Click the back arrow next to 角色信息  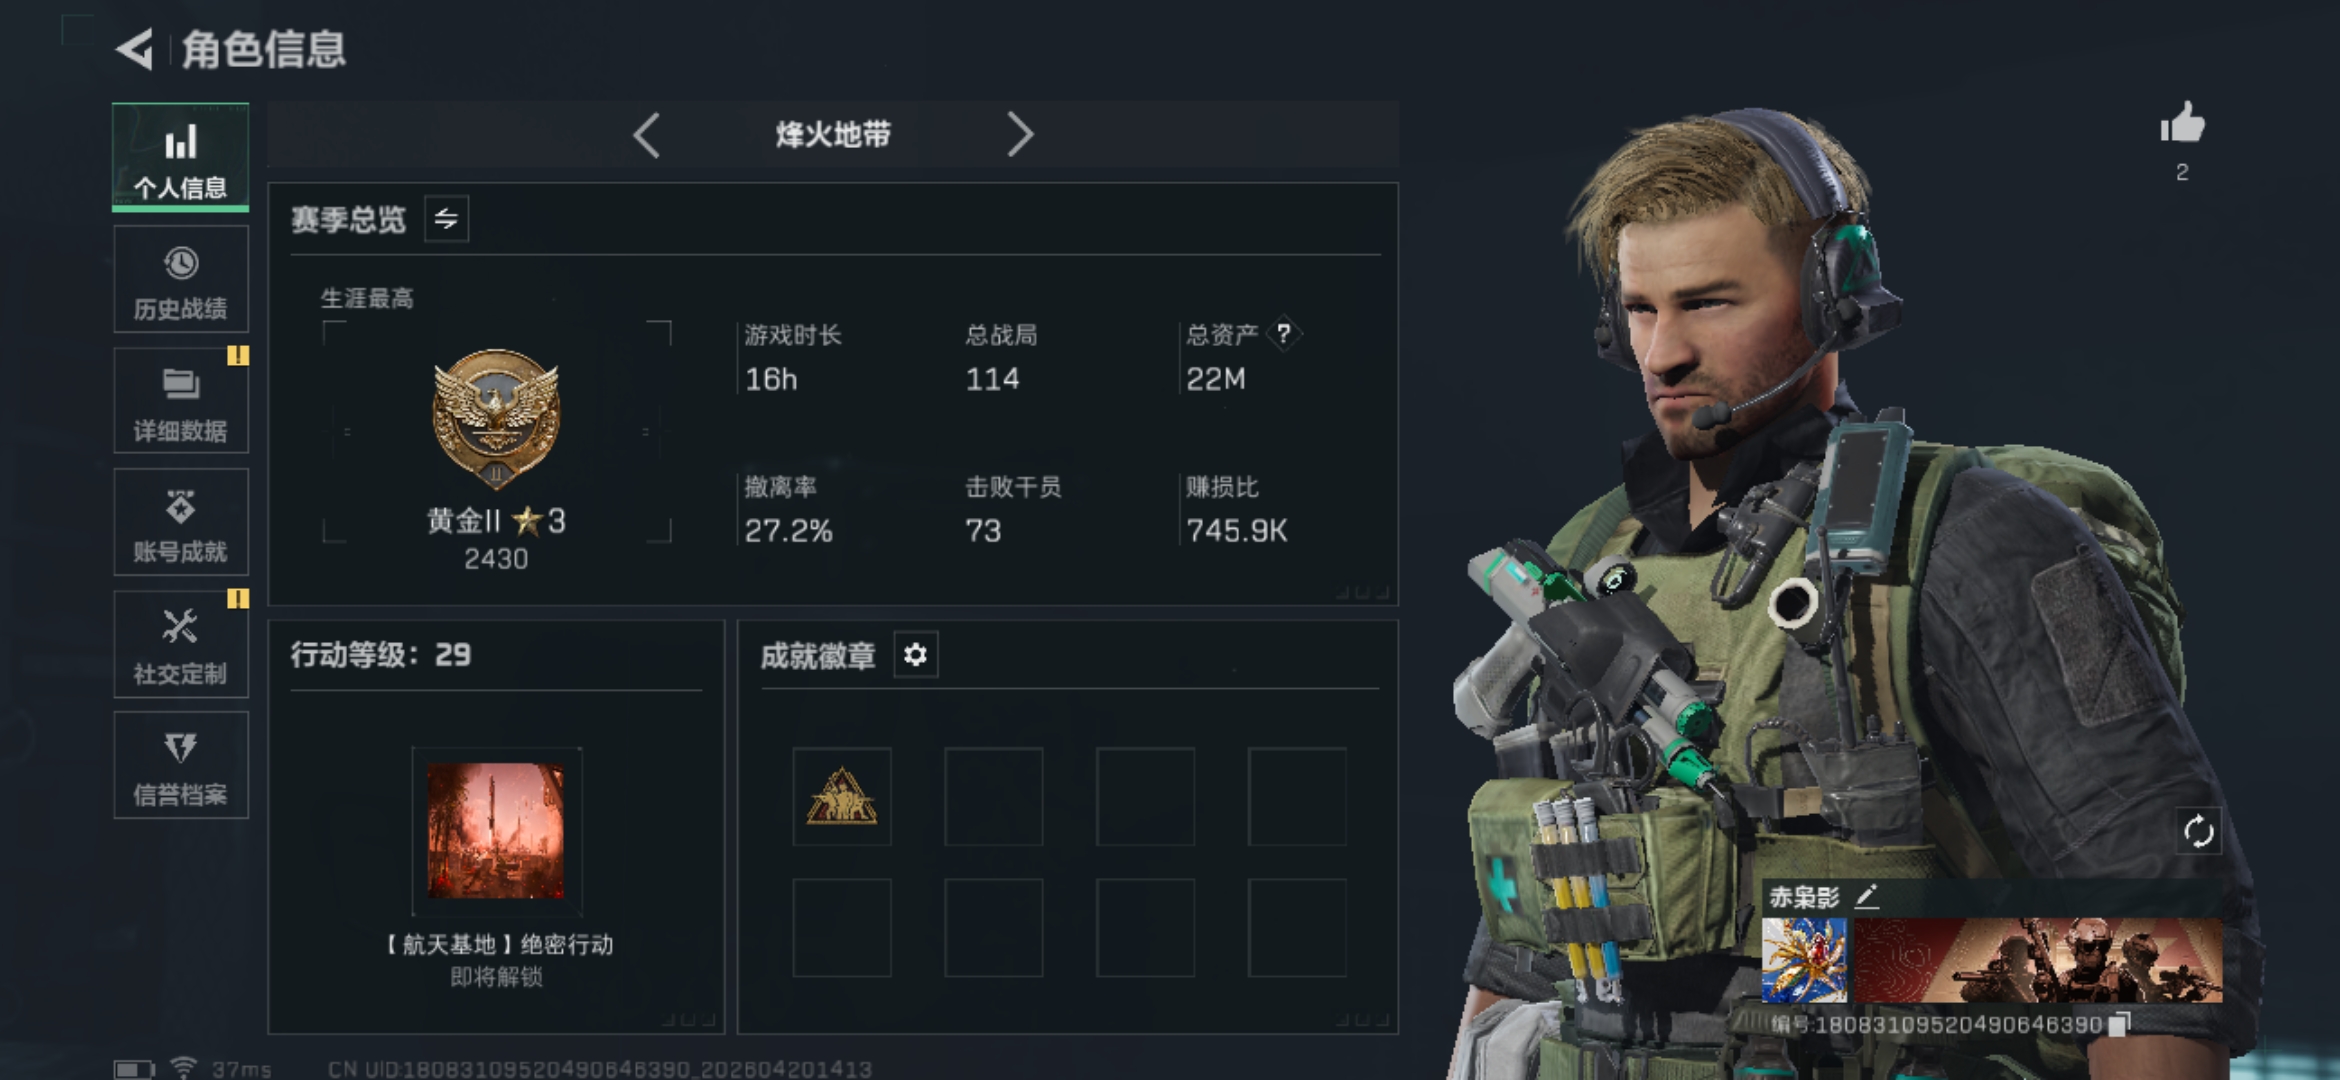coord(135,49)
